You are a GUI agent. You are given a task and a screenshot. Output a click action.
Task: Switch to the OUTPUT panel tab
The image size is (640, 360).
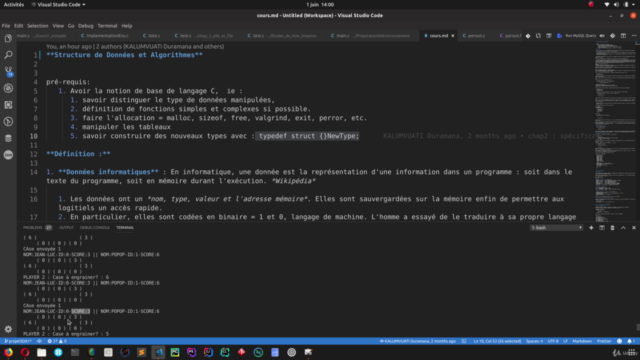pos(66,228)
